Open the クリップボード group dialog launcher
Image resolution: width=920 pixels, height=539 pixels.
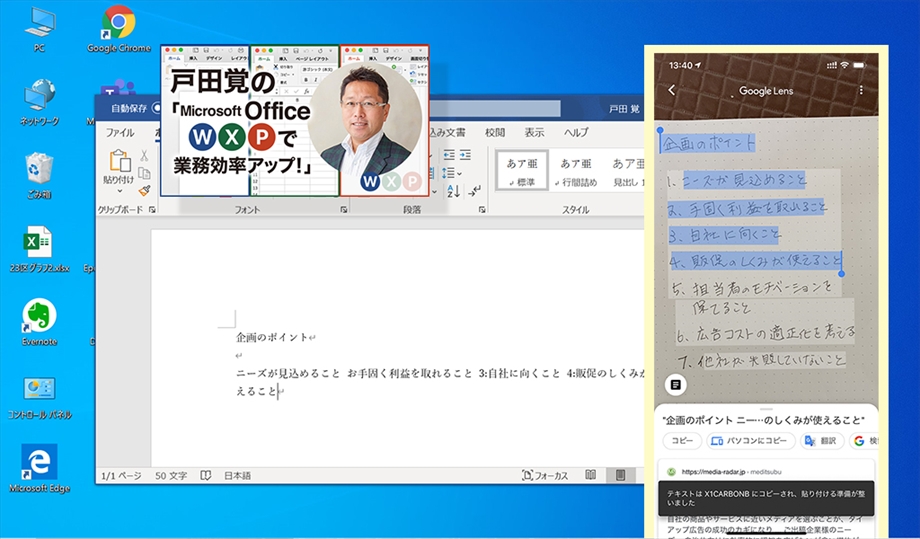click(x=153, y=209)
